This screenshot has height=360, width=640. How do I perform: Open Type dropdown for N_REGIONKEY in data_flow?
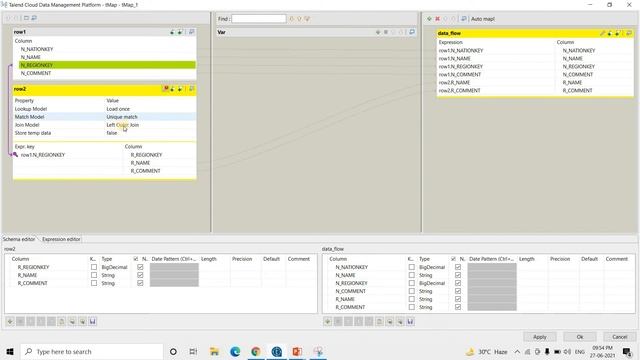[x=432, y=283]
